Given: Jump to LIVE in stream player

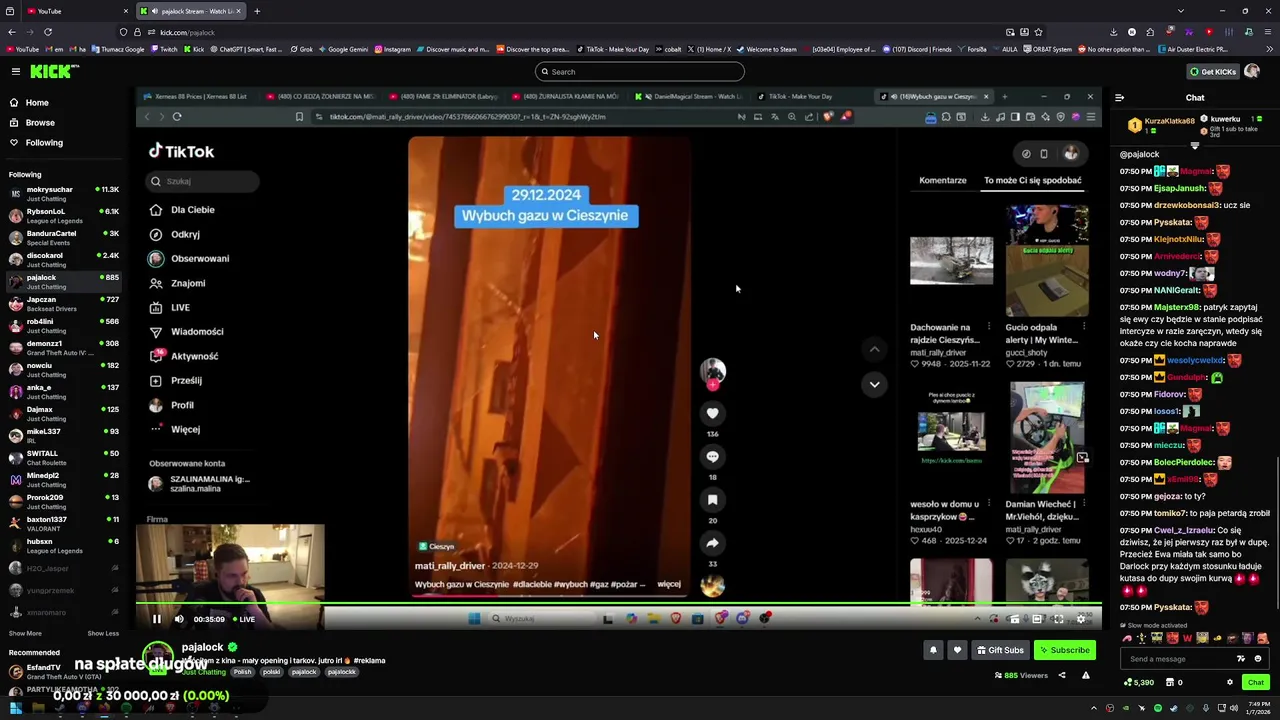Looking at the screenshot, I should 243,619.
